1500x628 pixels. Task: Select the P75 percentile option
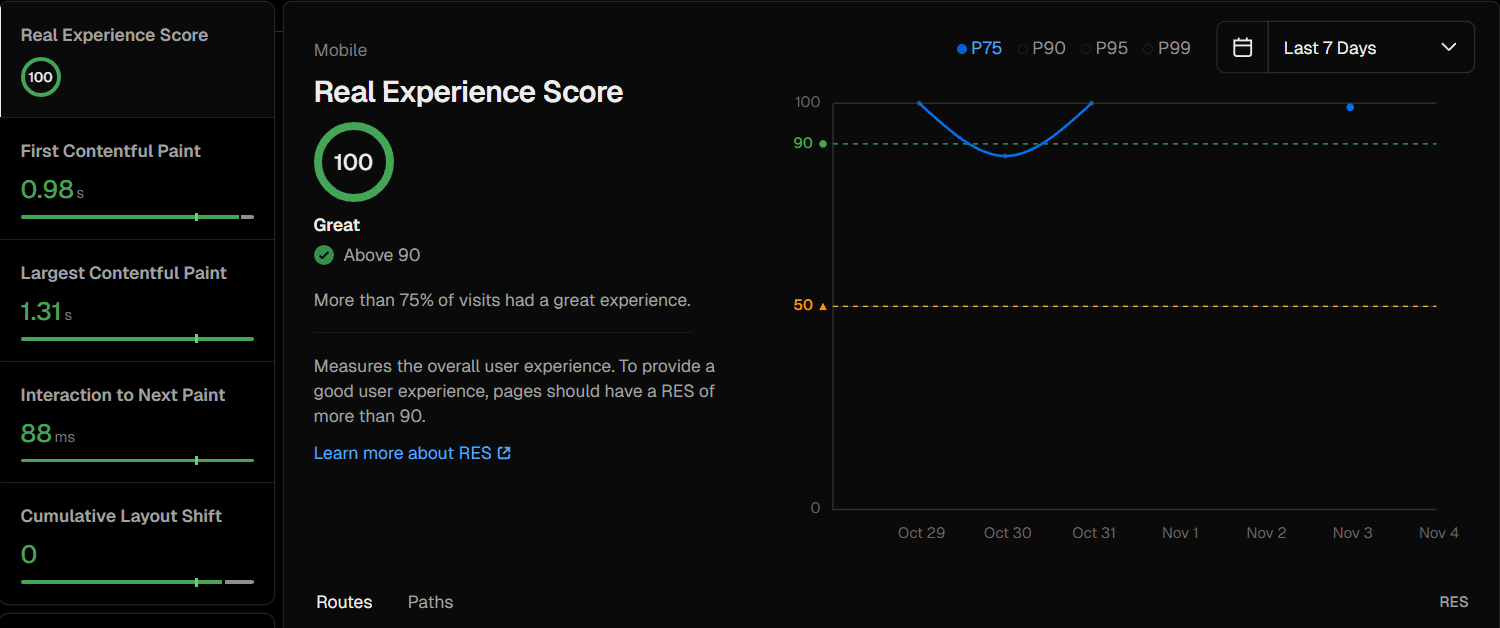coord(979,48)
